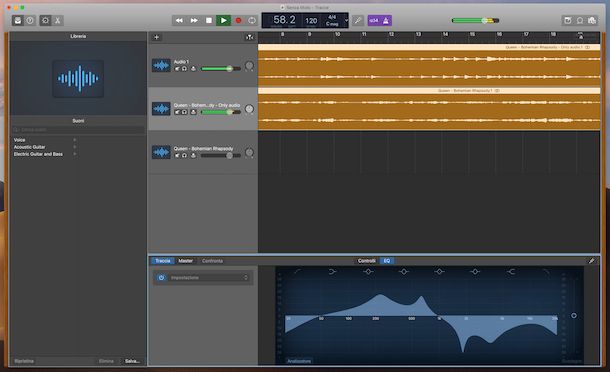
Task: Click the Elimina button in Library
Action: click(x=106, y=361)
